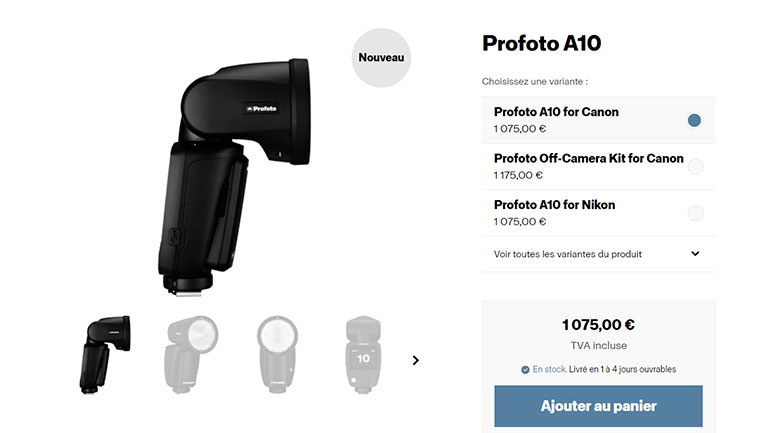Click the chevron beside the variants list
Image resolution: width=770 pixels, height=433 pixels.
[x=695, y=254]
